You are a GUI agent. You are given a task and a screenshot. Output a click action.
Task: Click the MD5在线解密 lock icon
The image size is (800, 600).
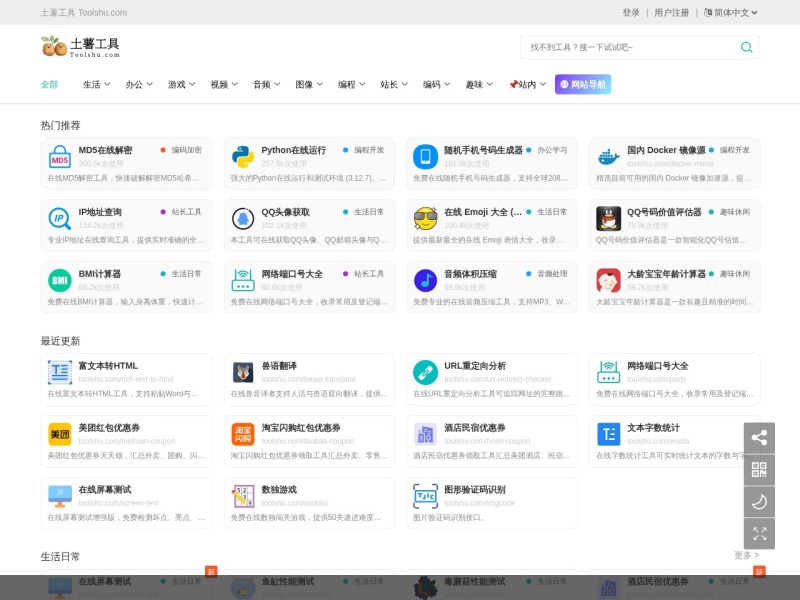pos(60,157)
